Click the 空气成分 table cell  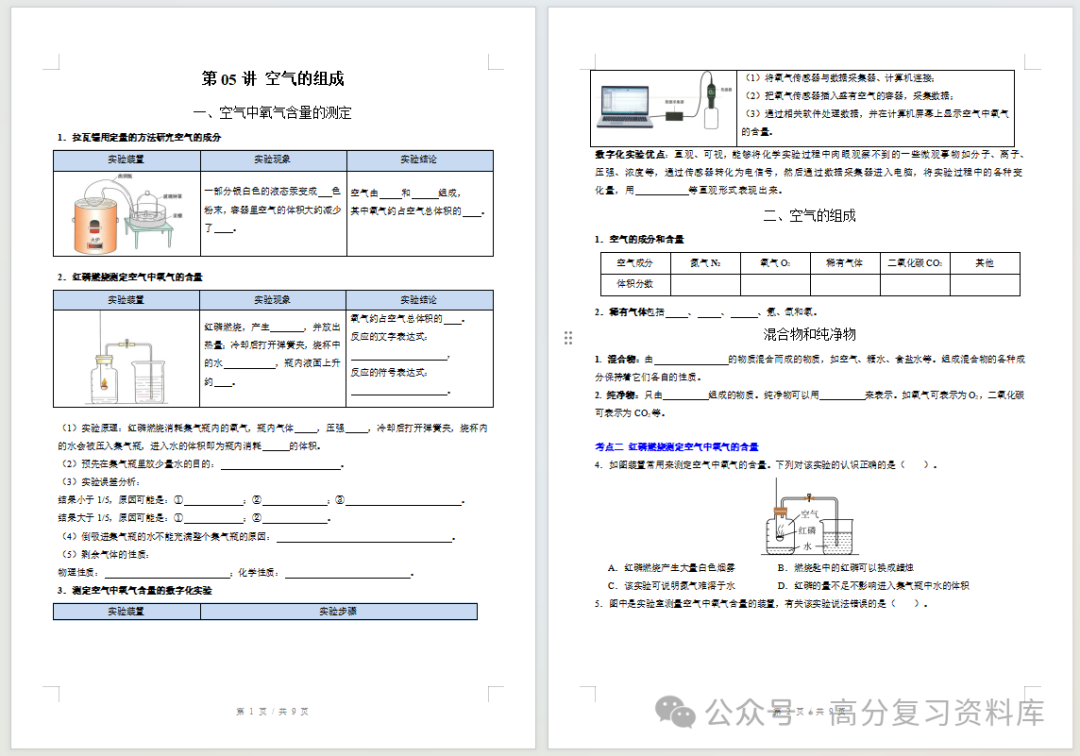(634, 263)
